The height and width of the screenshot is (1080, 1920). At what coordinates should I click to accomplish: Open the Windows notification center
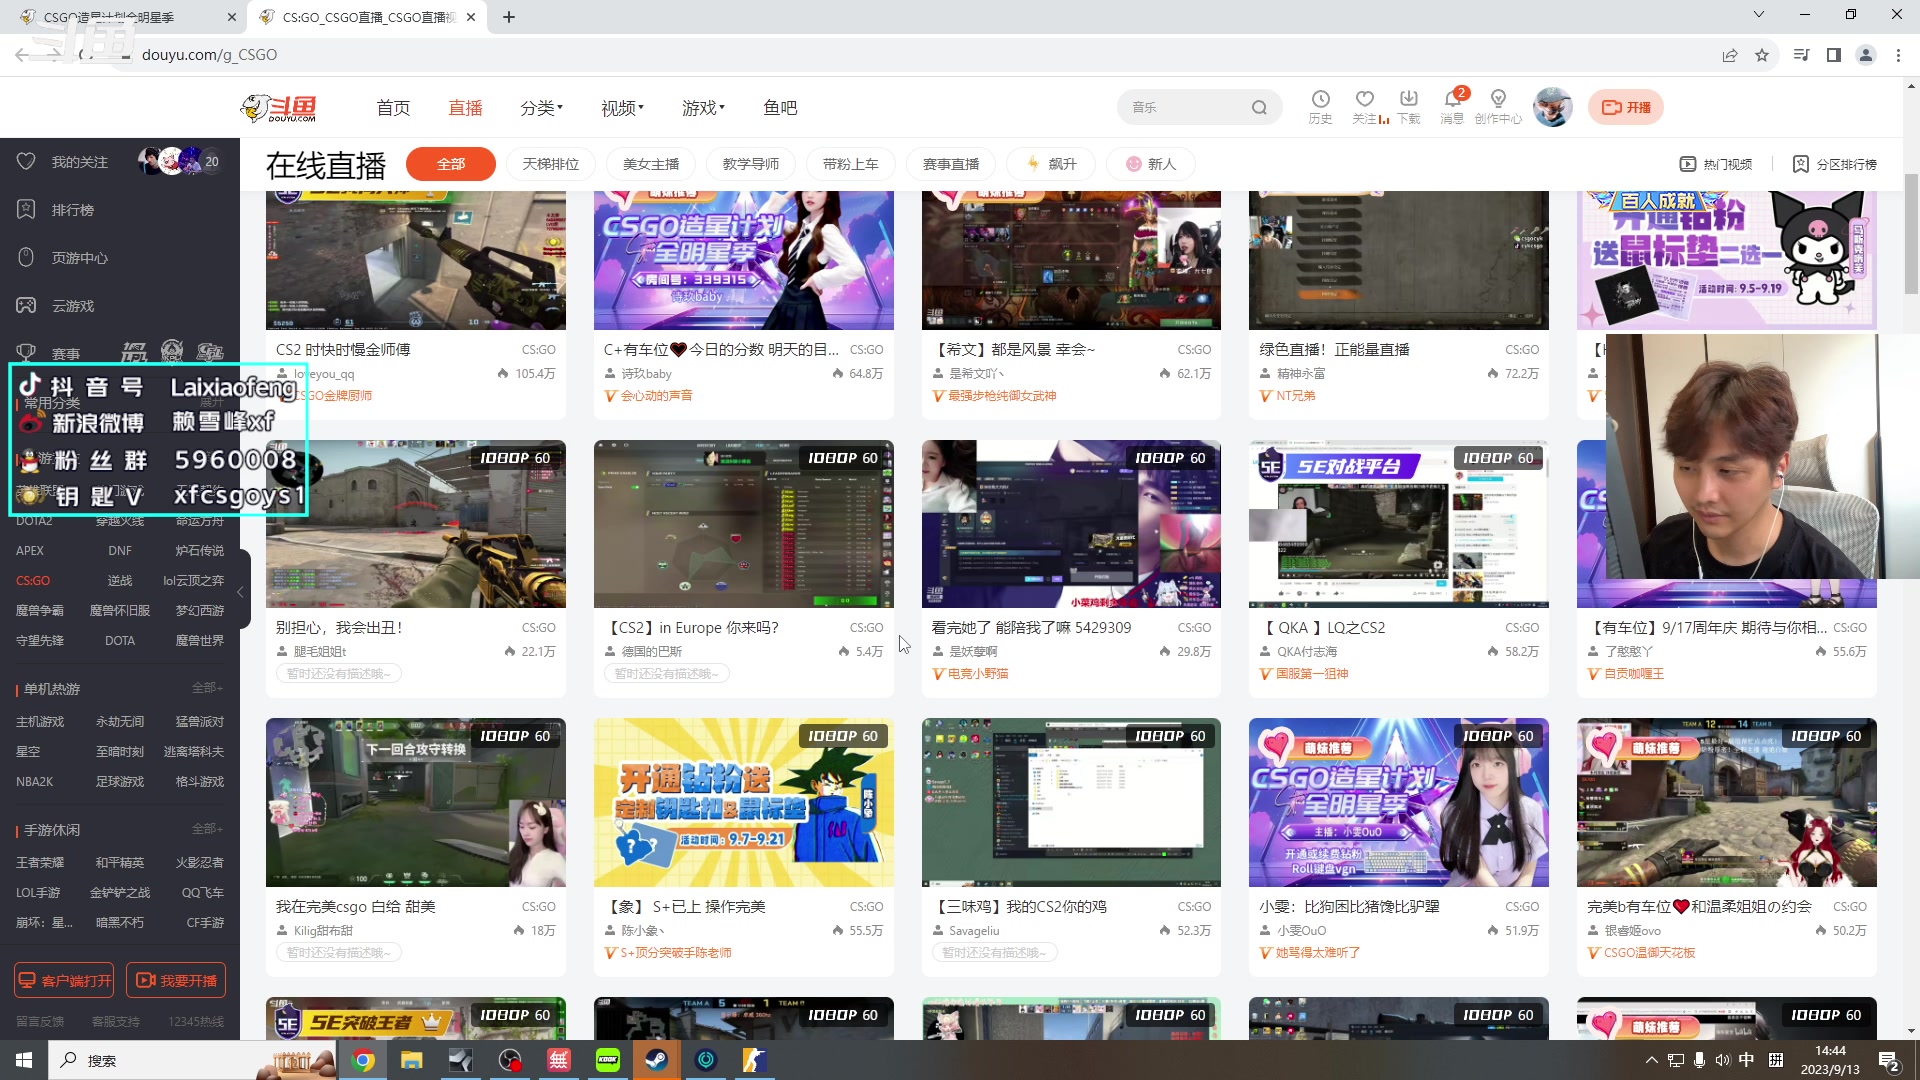click(1889, 1060)
